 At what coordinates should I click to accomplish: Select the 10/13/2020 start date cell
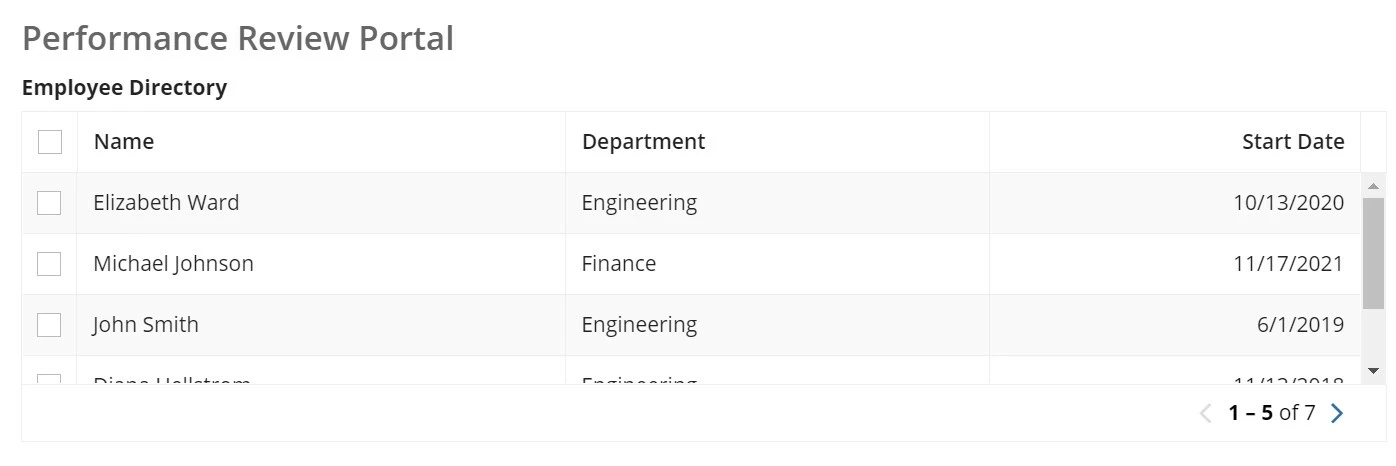[x=1175, y=203]
